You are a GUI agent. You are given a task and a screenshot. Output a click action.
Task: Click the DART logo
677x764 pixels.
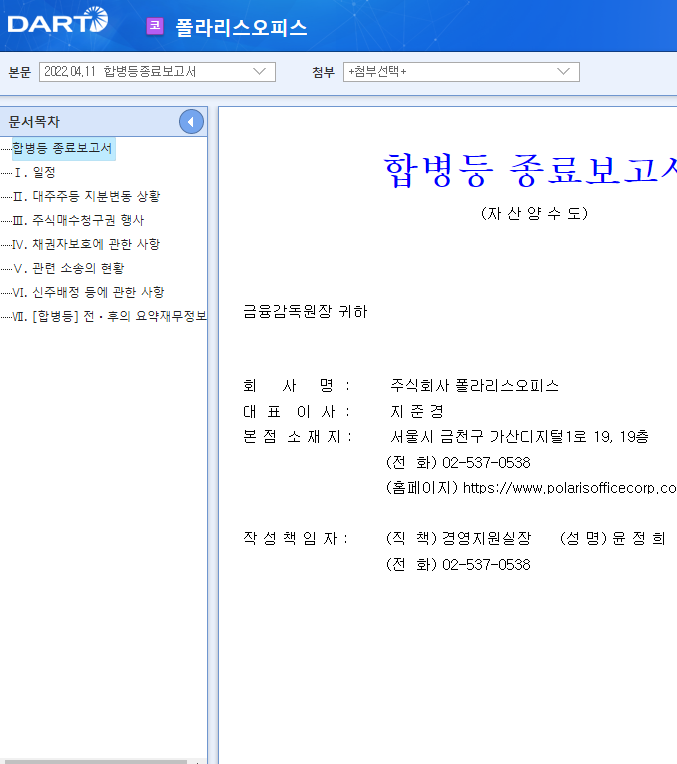(x=58, y=20)
